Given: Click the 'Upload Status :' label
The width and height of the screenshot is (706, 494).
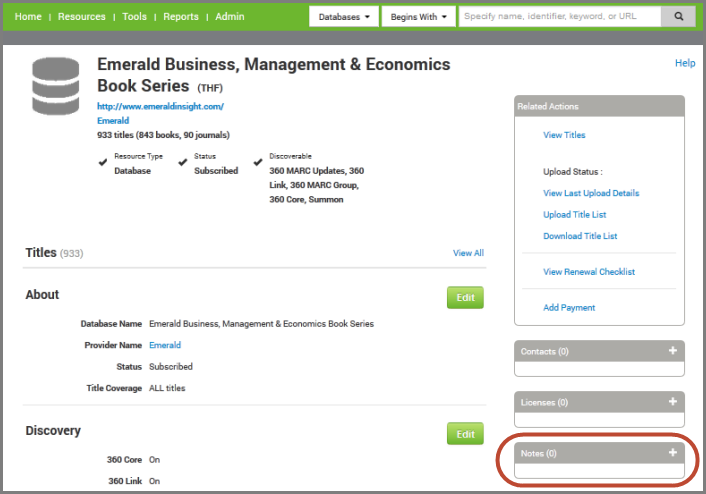Looking at the screenshot, I should pos(573,172).
